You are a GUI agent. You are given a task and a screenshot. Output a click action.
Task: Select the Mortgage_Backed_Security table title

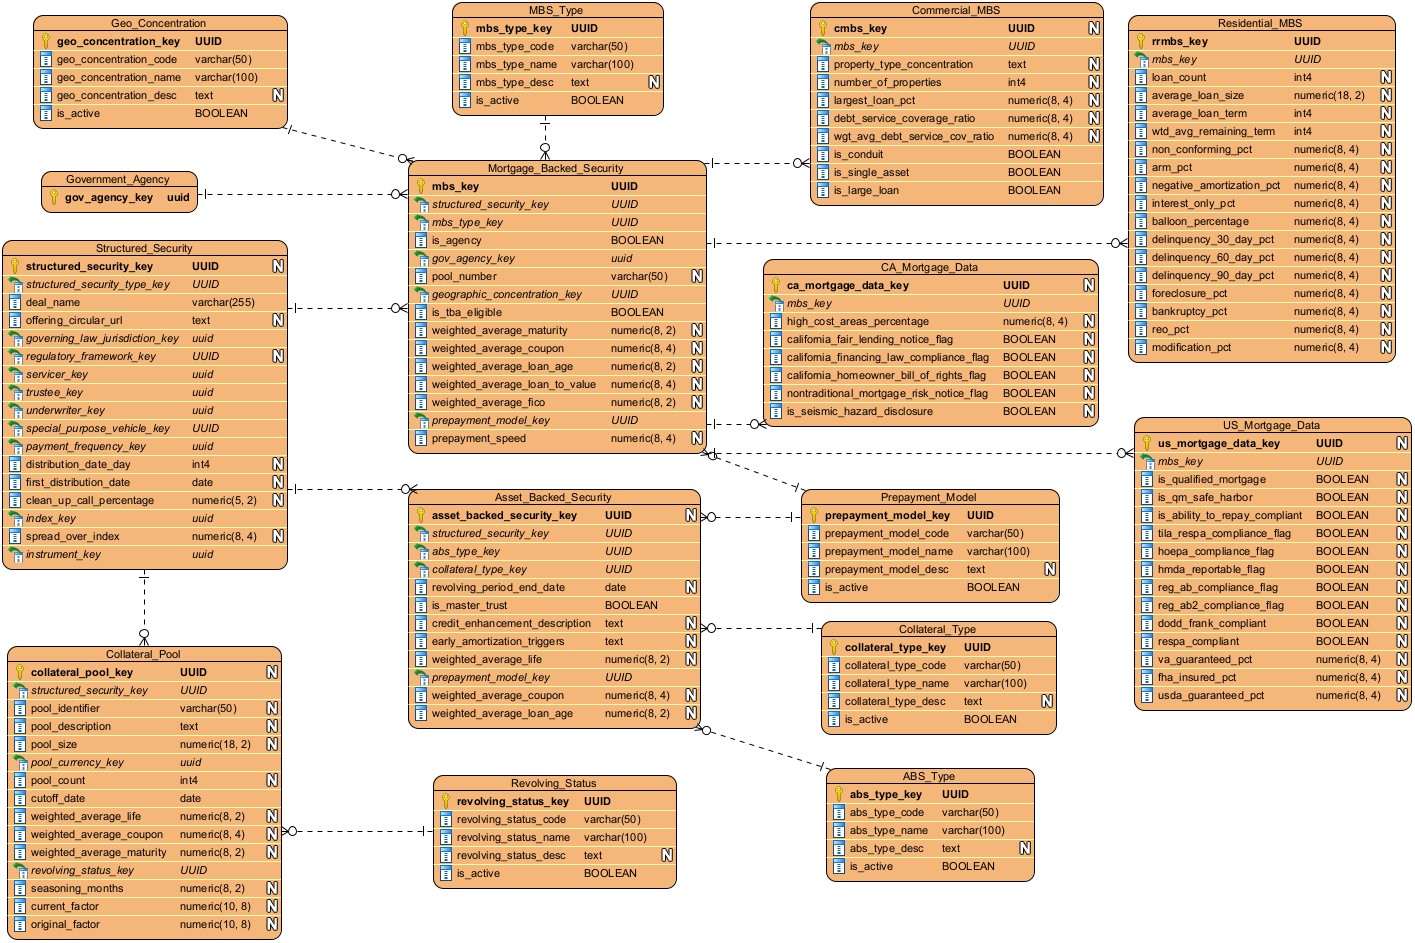[x=555, y=169]
